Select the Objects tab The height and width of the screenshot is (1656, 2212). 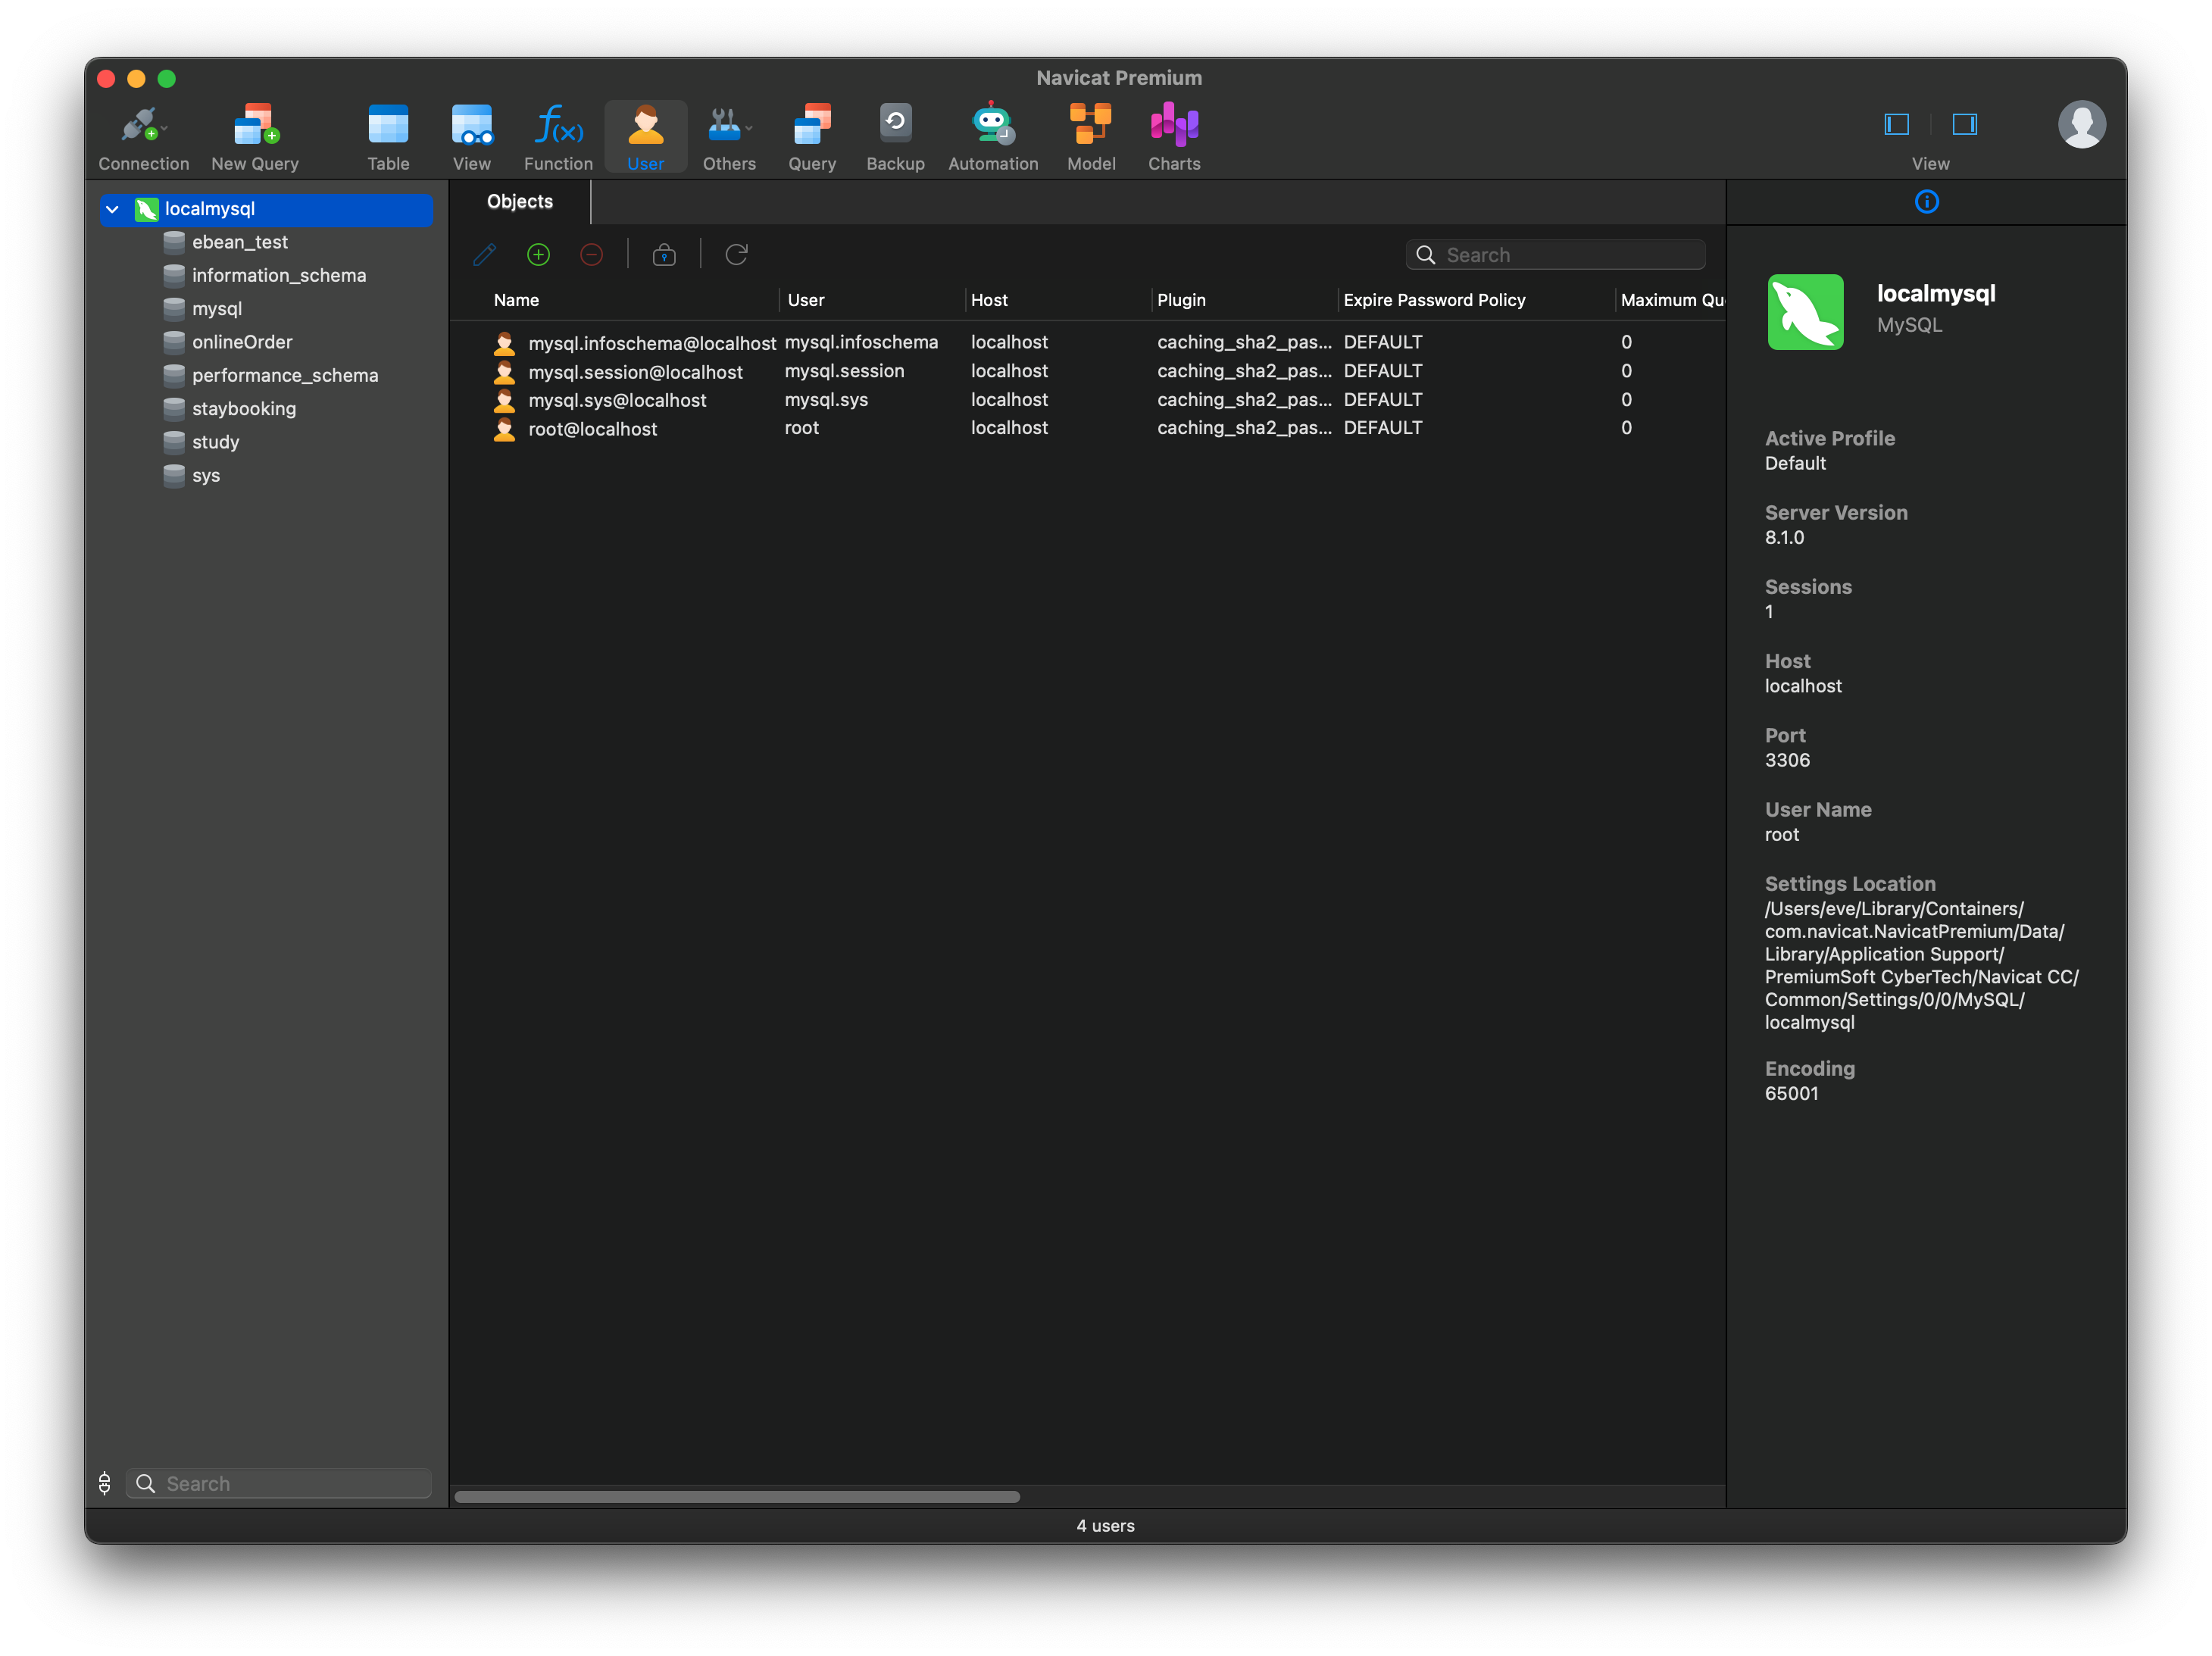(519, 202)
